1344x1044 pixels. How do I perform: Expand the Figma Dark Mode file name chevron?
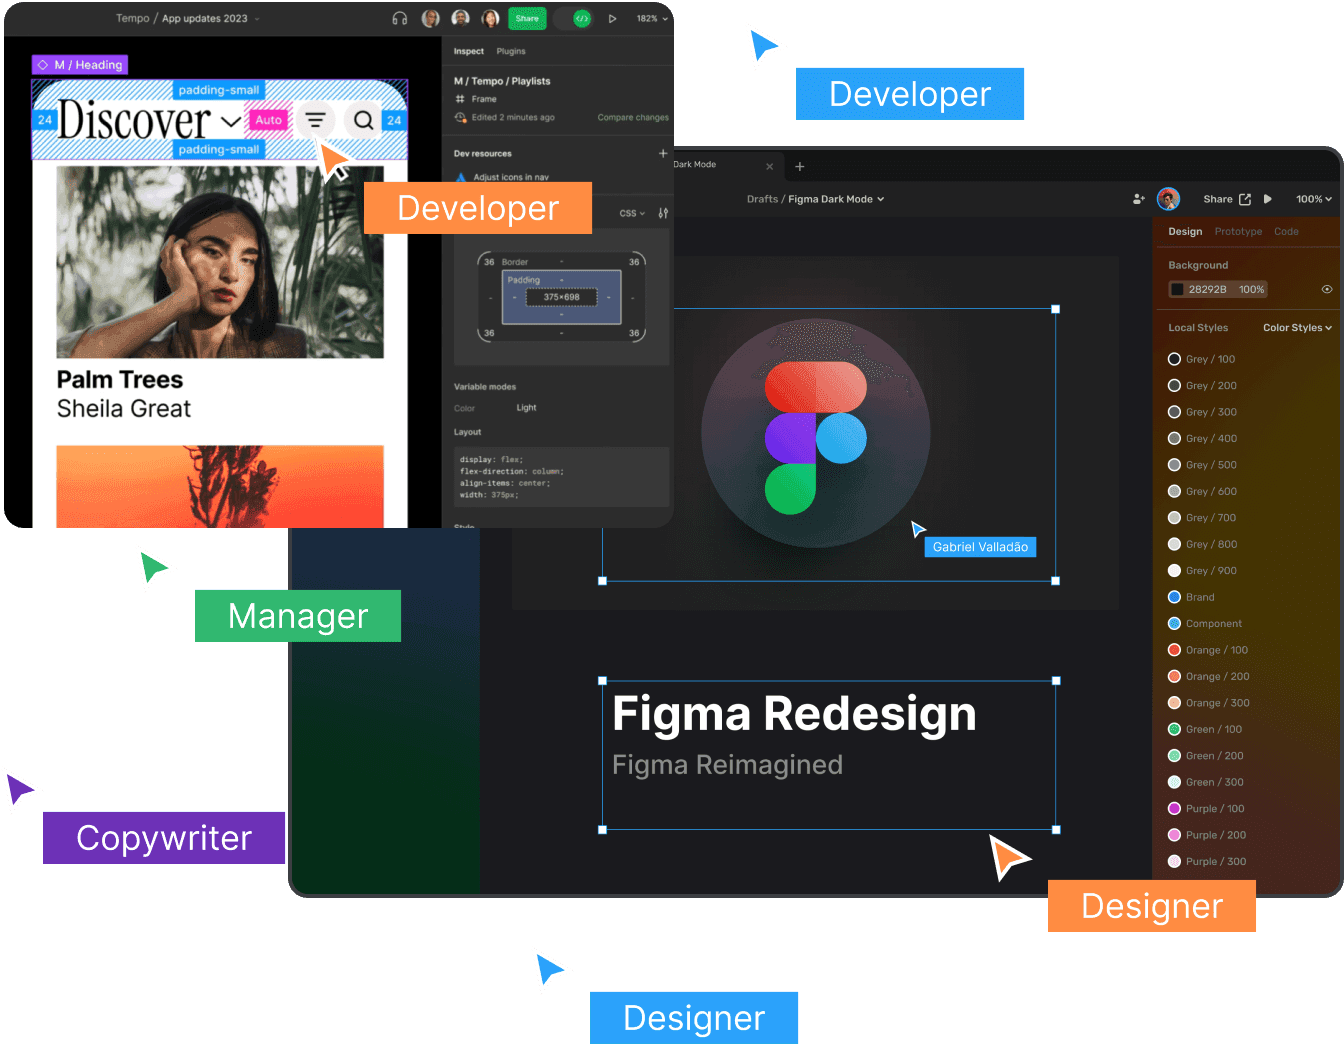[881, 199]
